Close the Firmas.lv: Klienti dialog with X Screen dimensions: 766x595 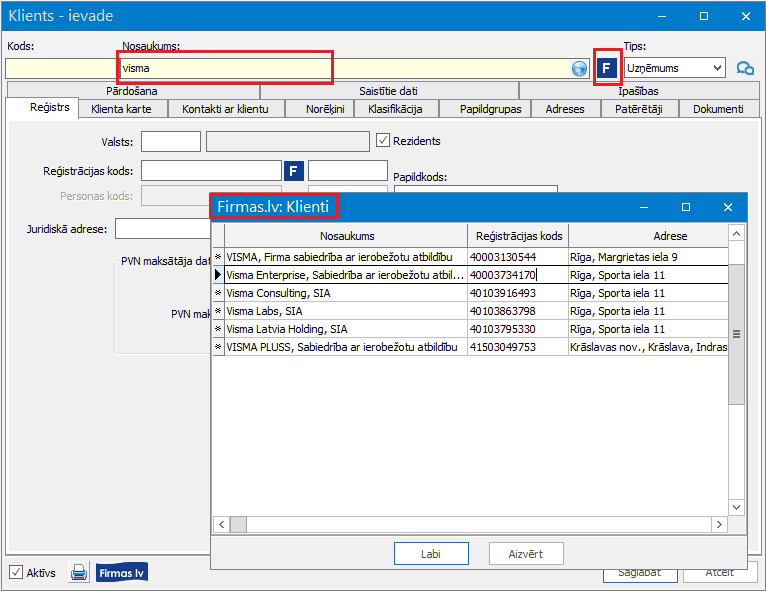tap(727, 207)
